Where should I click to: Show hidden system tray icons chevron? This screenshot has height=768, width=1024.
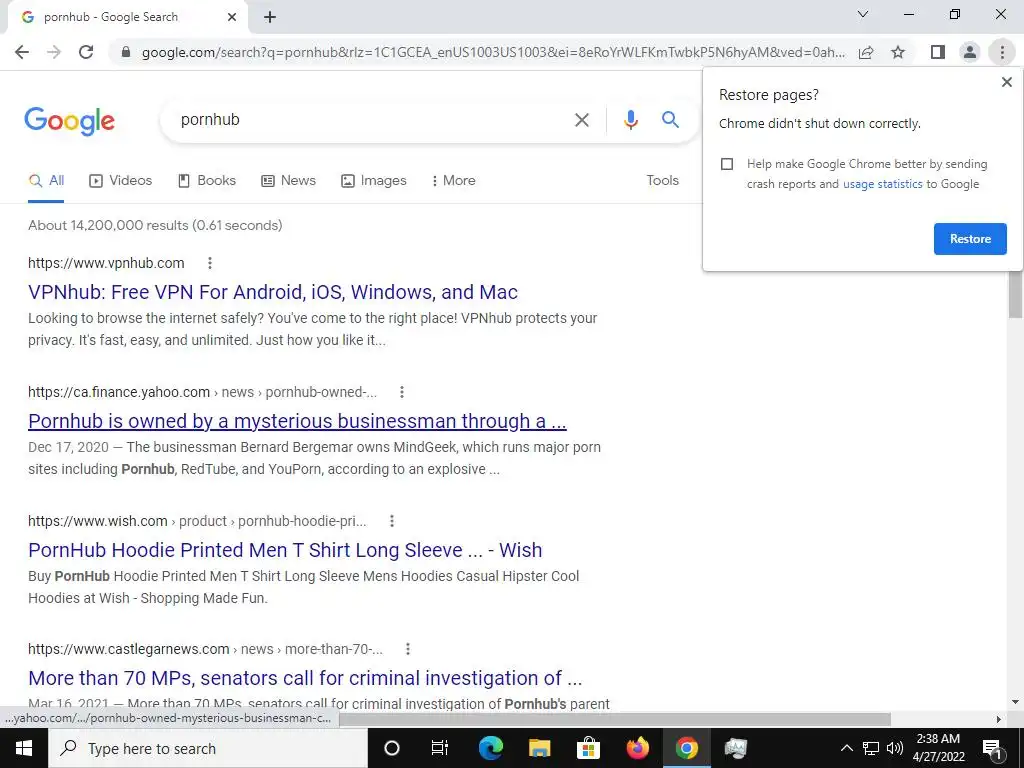click(x=846, y=748)
